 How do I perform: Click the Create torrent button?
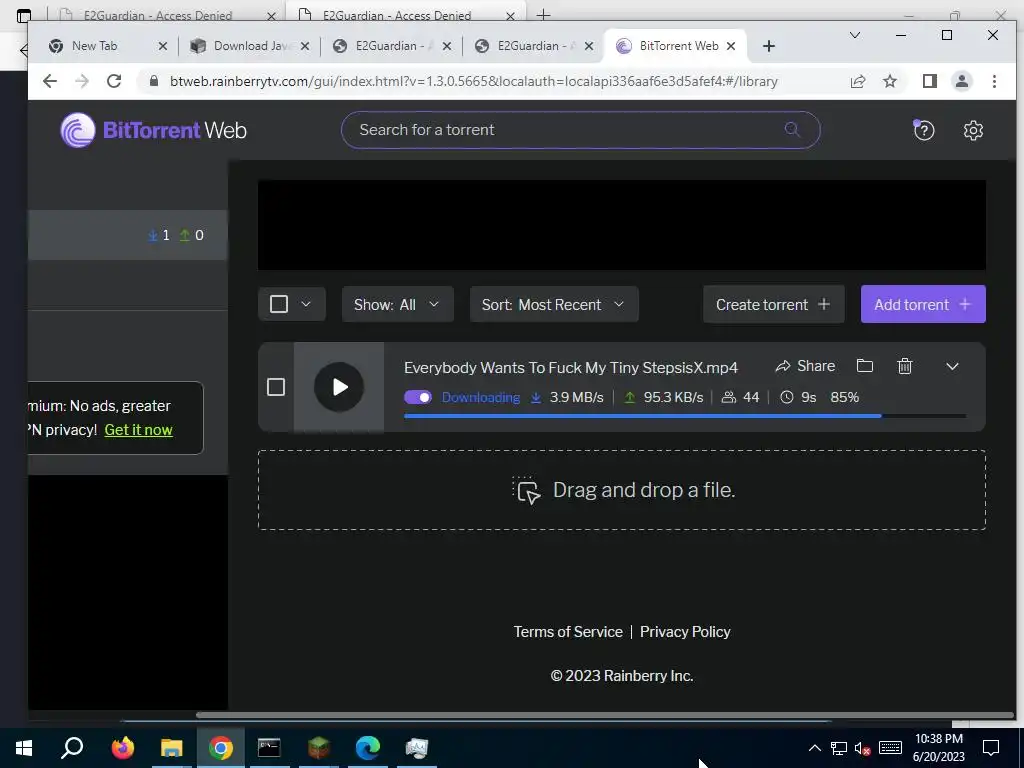click(774, 304)
